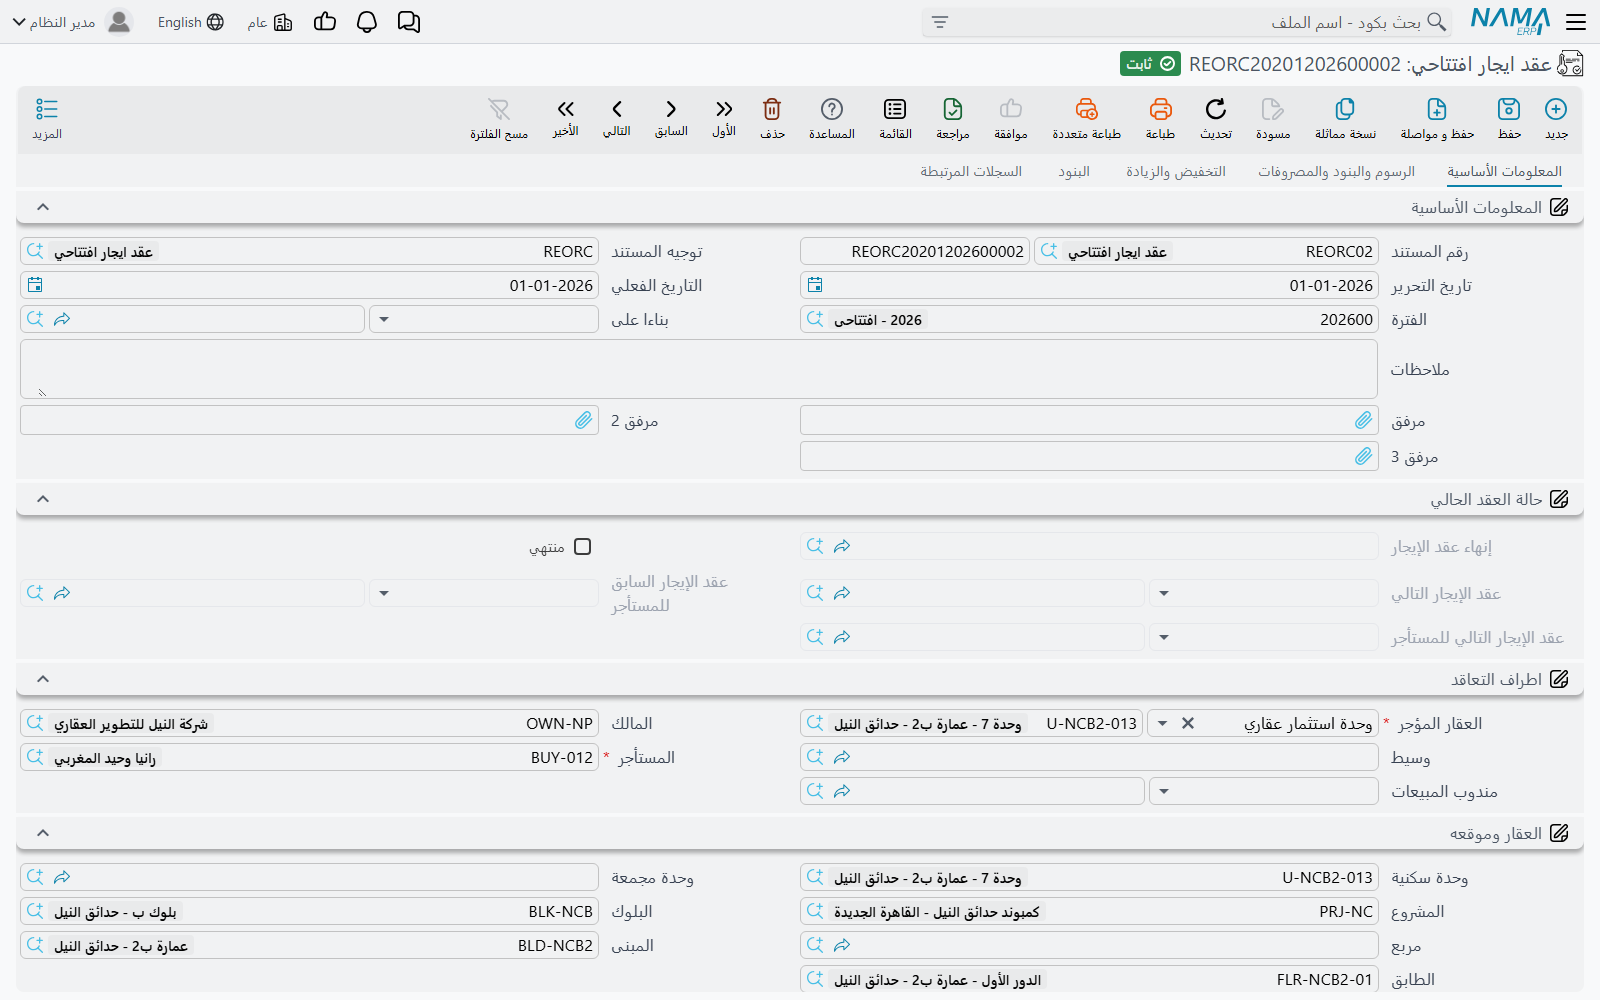Click نسخة مماثلة (Duplicate) icon
The width and height of the screenshot is (1600, 1000).
1345,109
